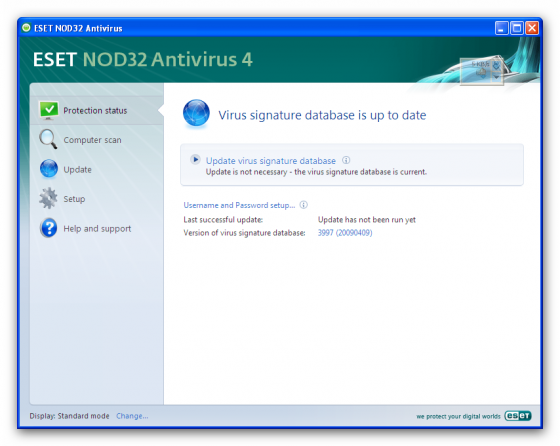Open the Protection status section
This screenshot has width=560, height=446.
(95, 111)
